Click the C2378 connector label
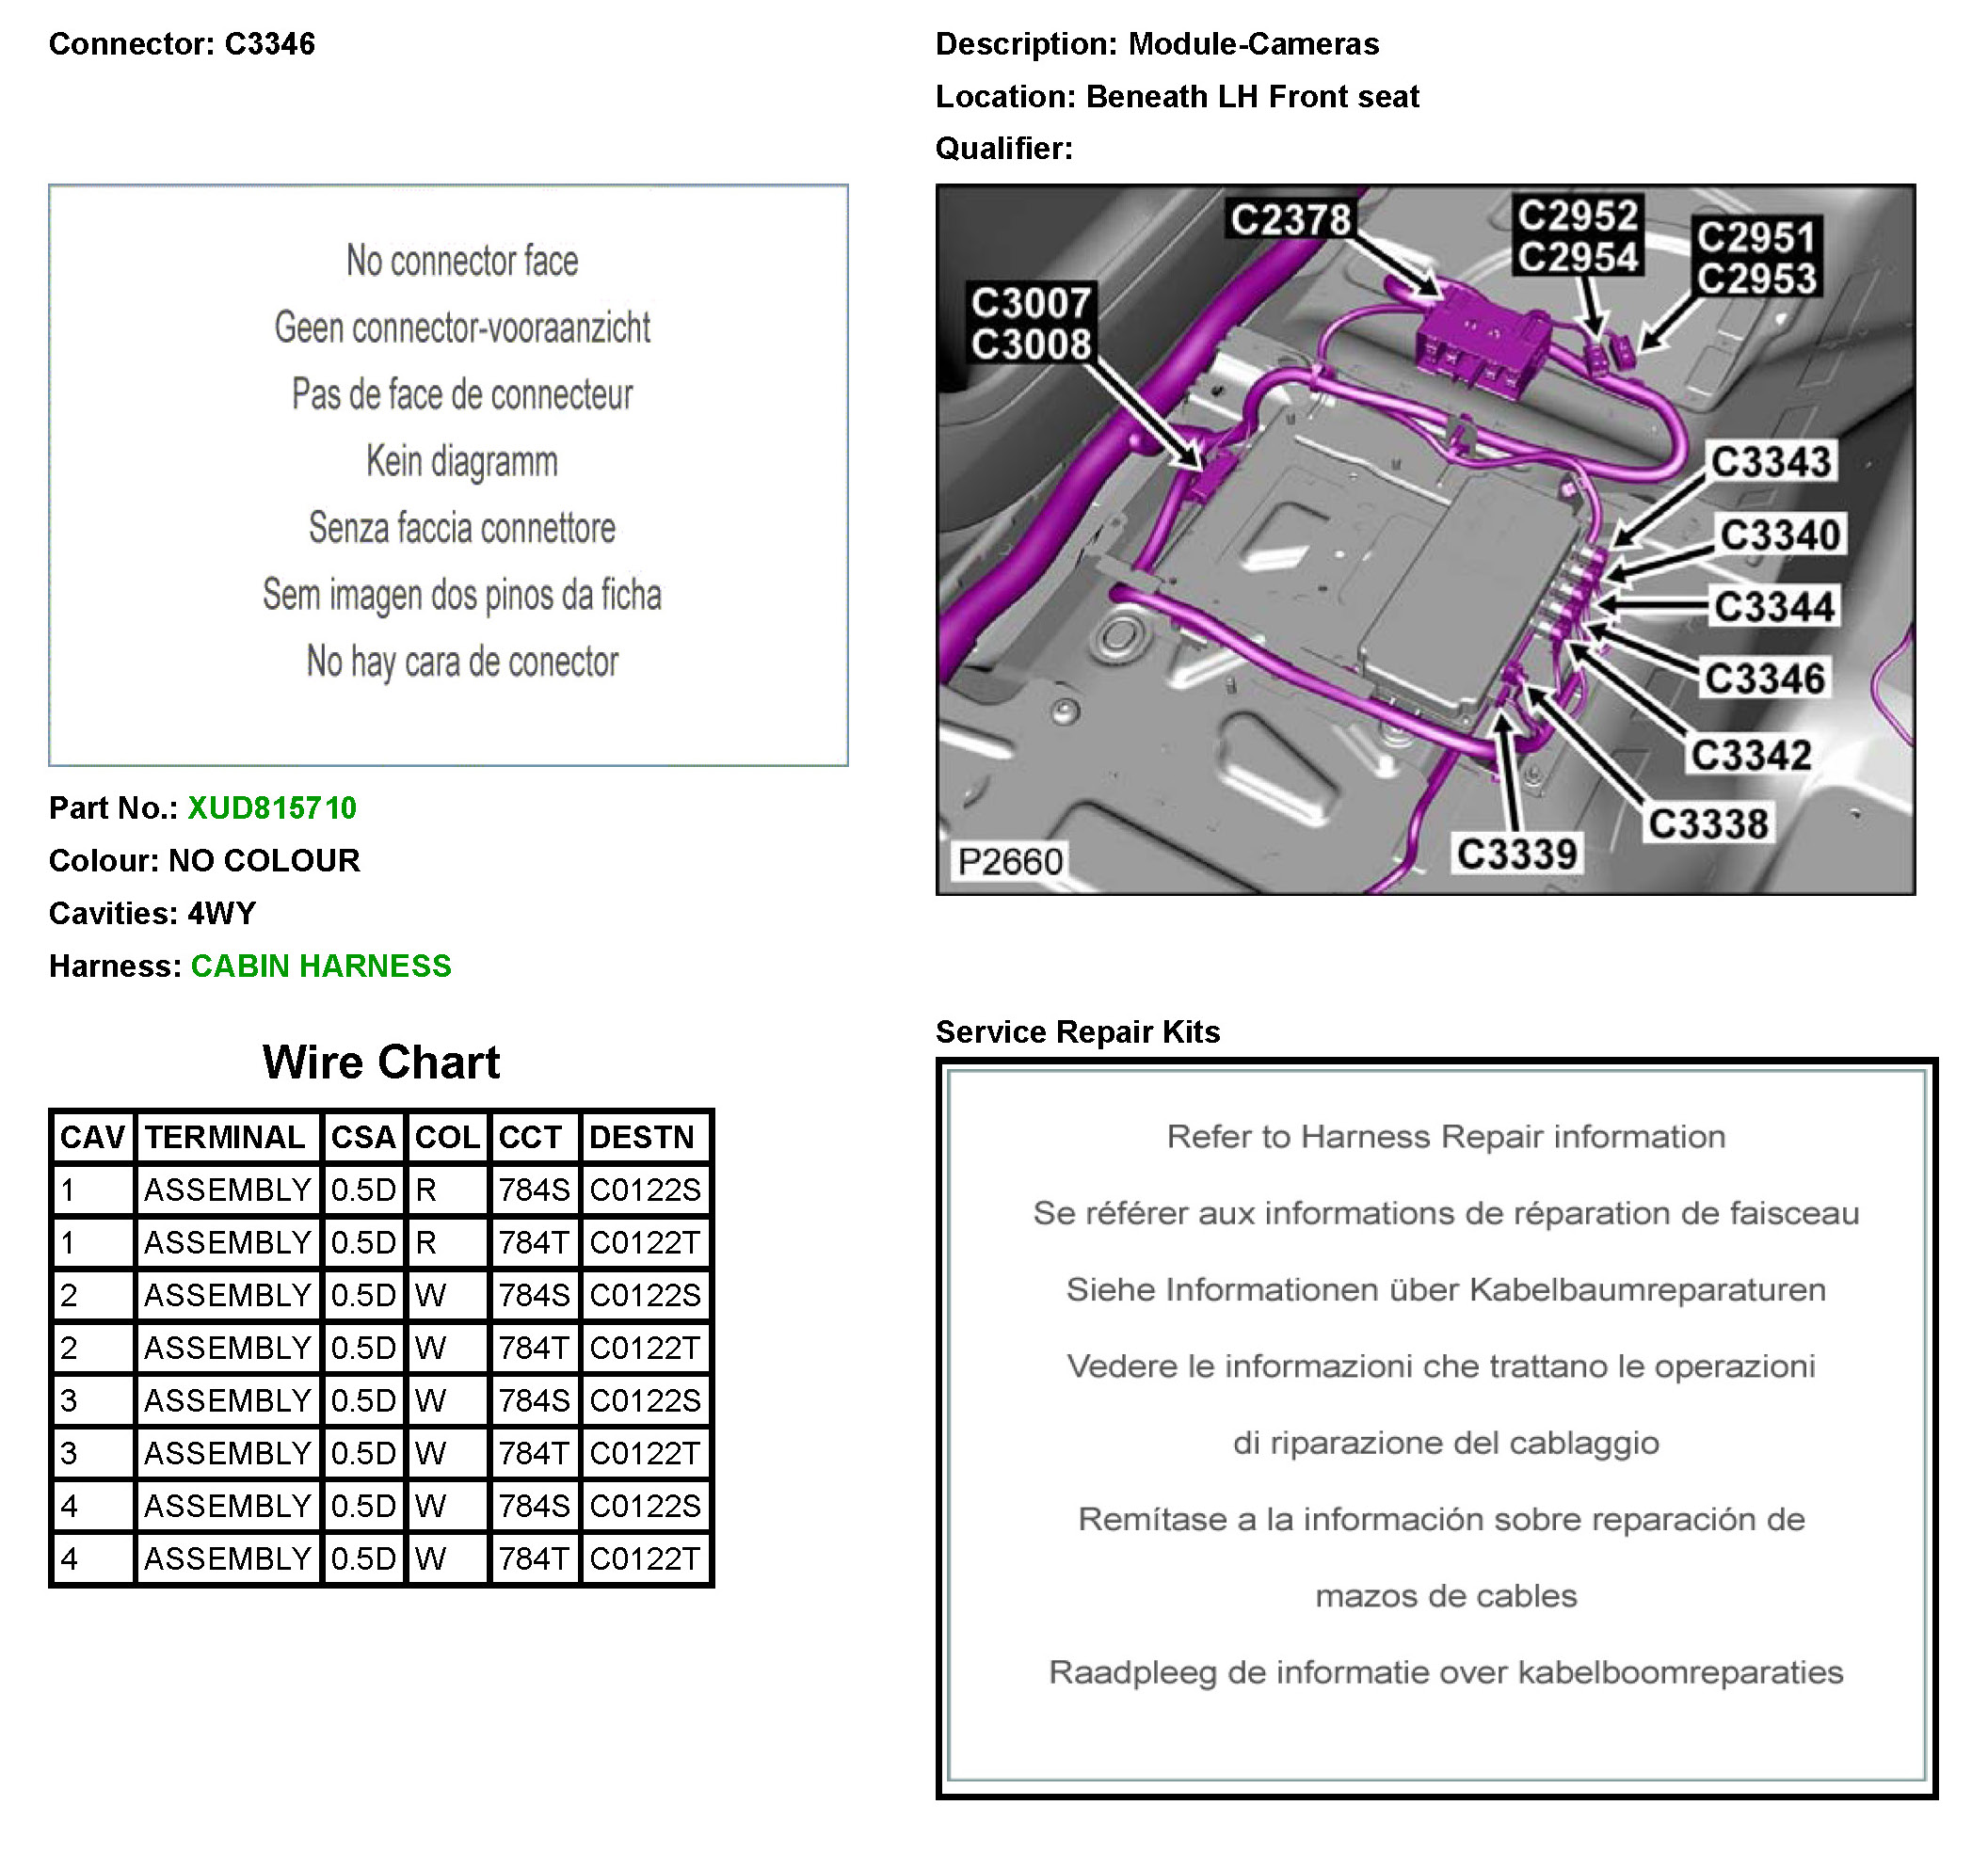This screenshot has width=1988, height=1853. pos(1290,219)
